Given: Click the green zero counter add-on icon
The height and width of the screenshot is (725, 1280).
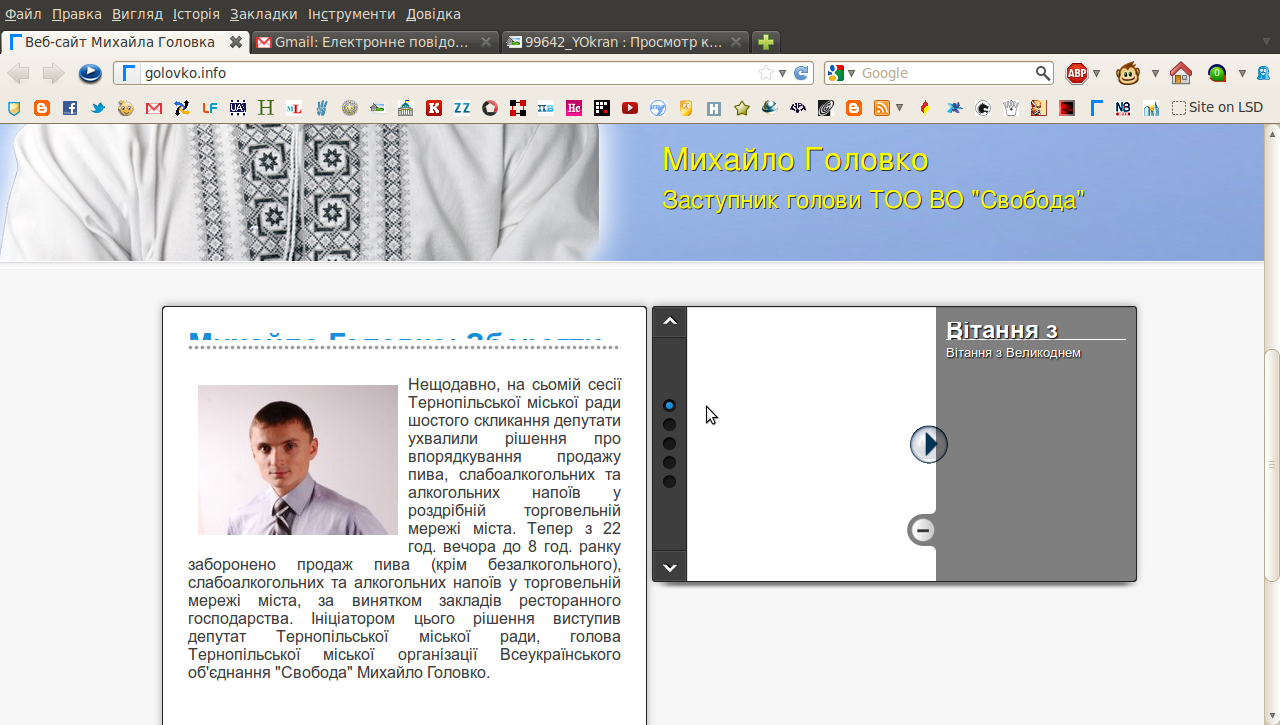Looking at the screenshot, I should 1217,73.
